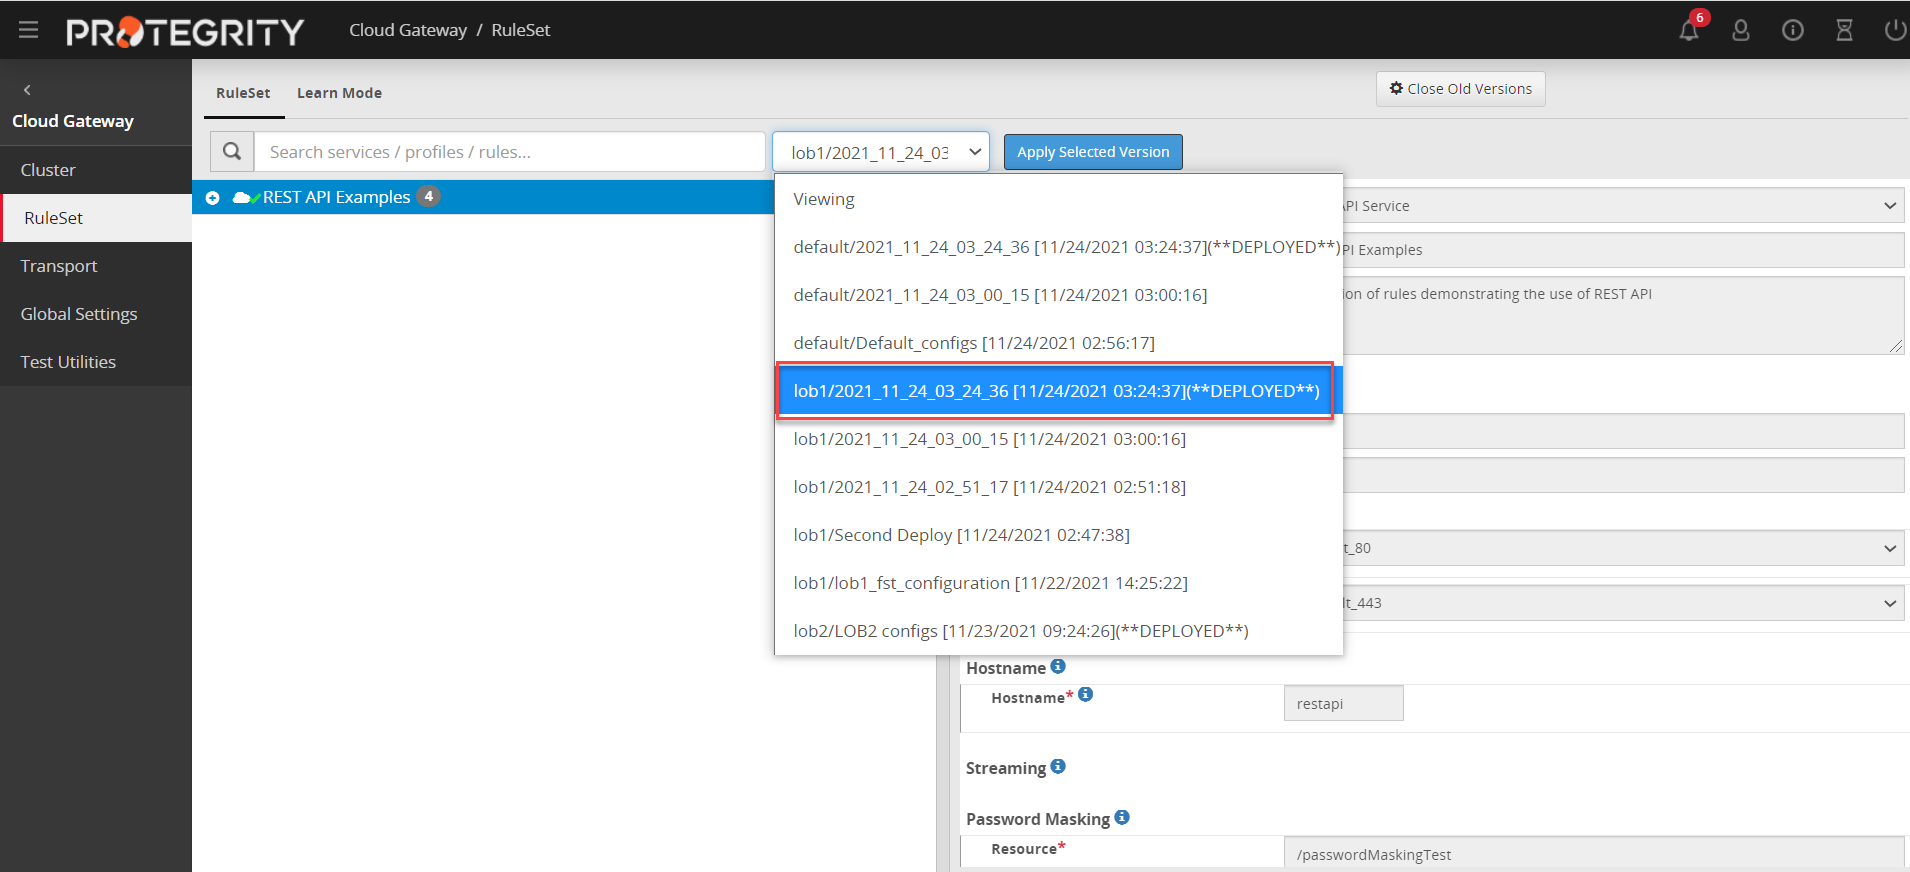Screen dimensions: 1910x872
Task: Open RuleSet in the sidebar
Action: [96, 218]
